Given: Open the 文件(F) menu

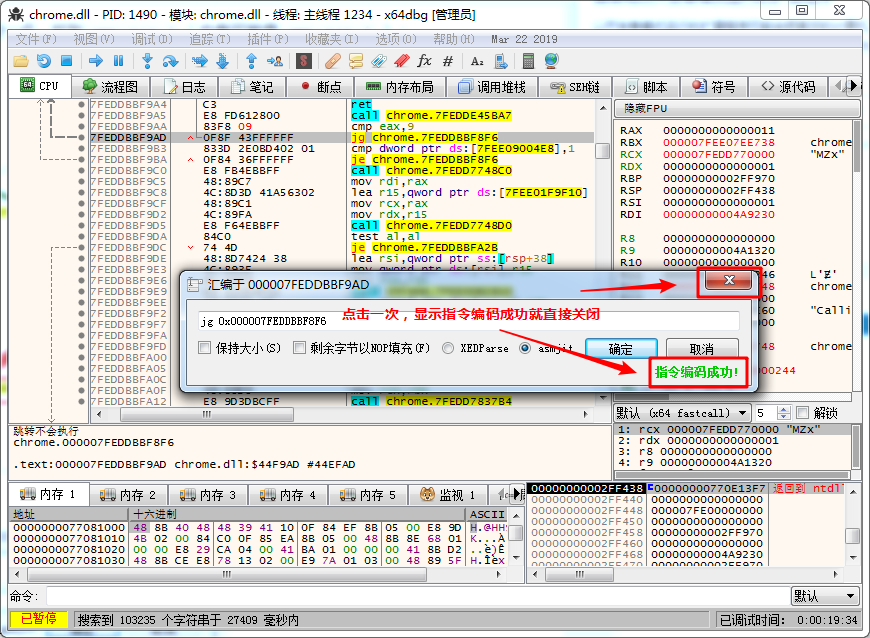Looking at the screenshot, I should (x=36, y=39).
